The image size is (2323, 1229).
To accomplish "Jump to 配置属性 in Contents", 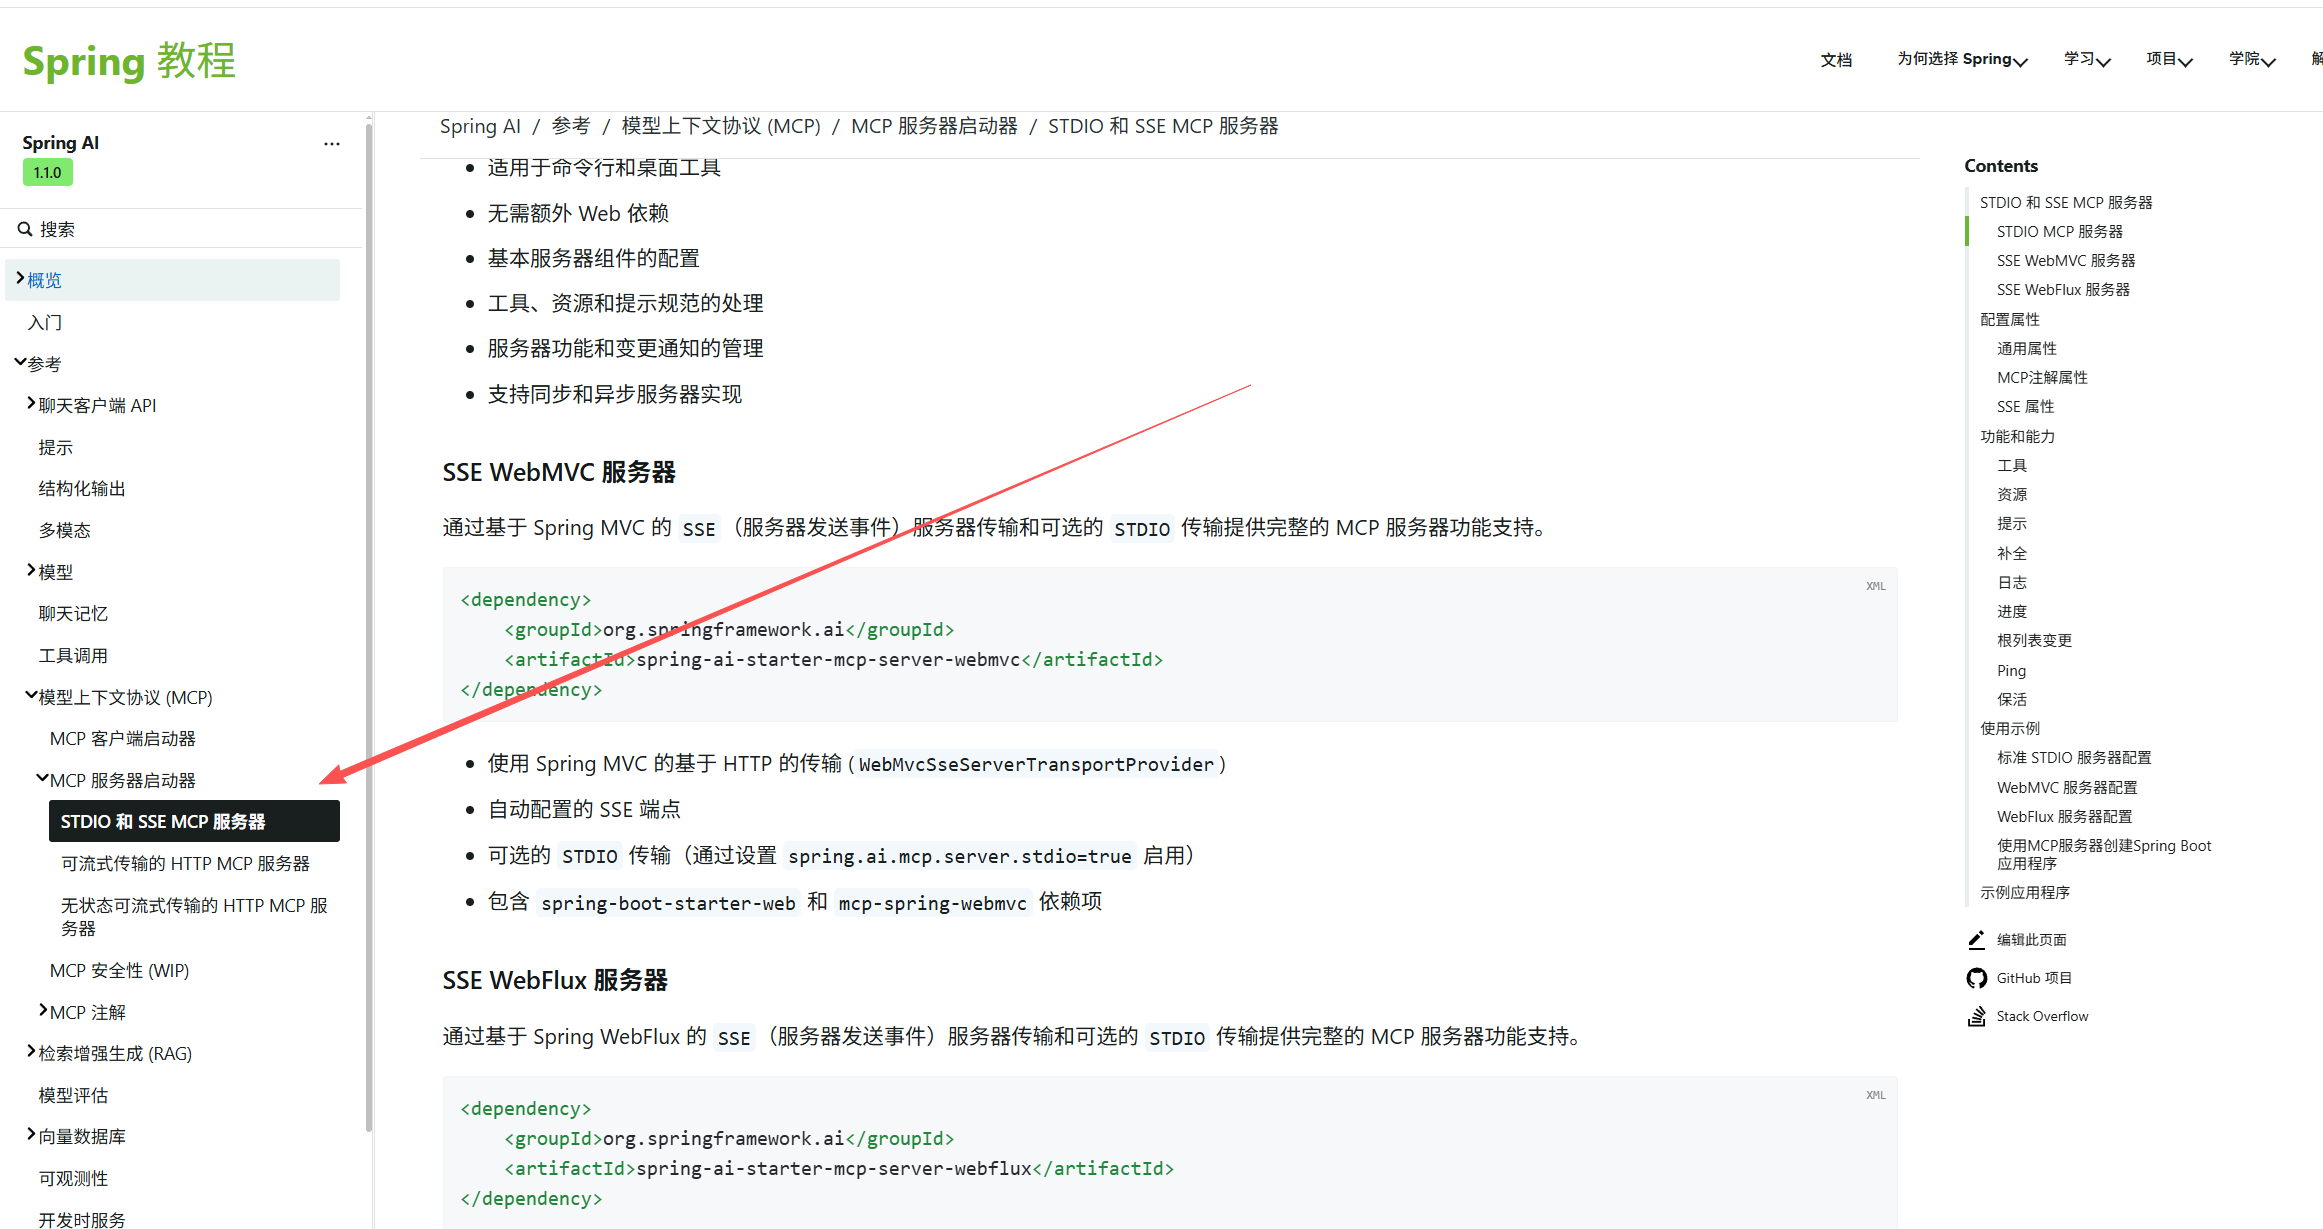I will (x=2010, y=319).
